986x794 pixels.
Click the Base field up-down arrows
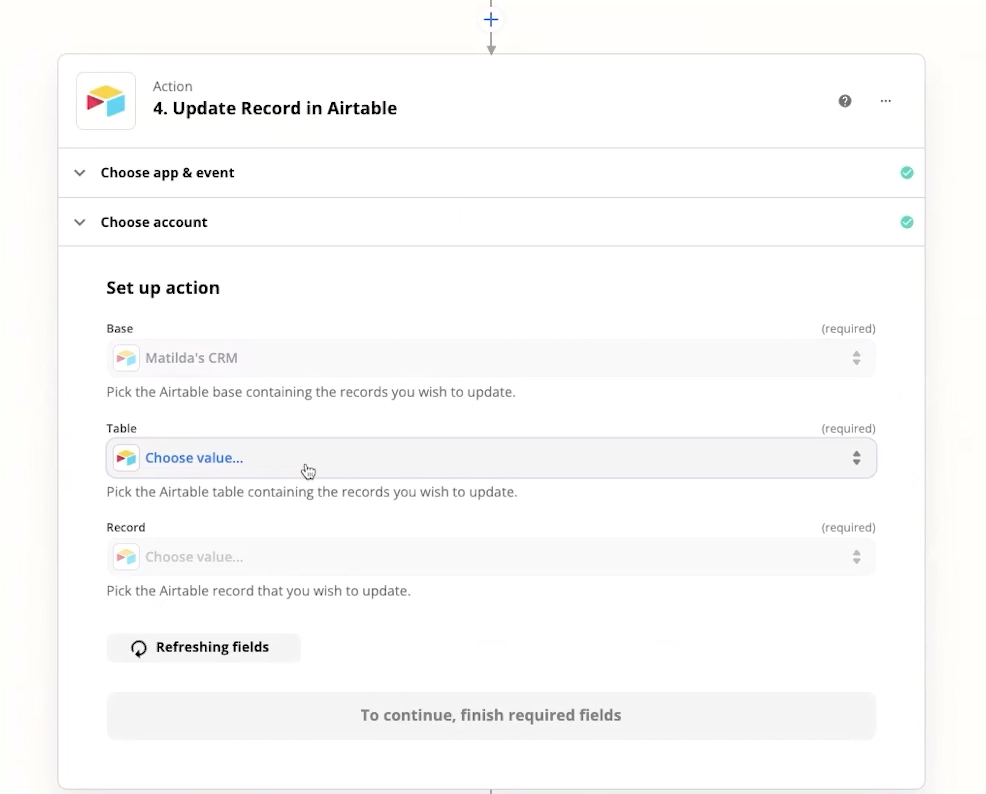tap(856, 358)
